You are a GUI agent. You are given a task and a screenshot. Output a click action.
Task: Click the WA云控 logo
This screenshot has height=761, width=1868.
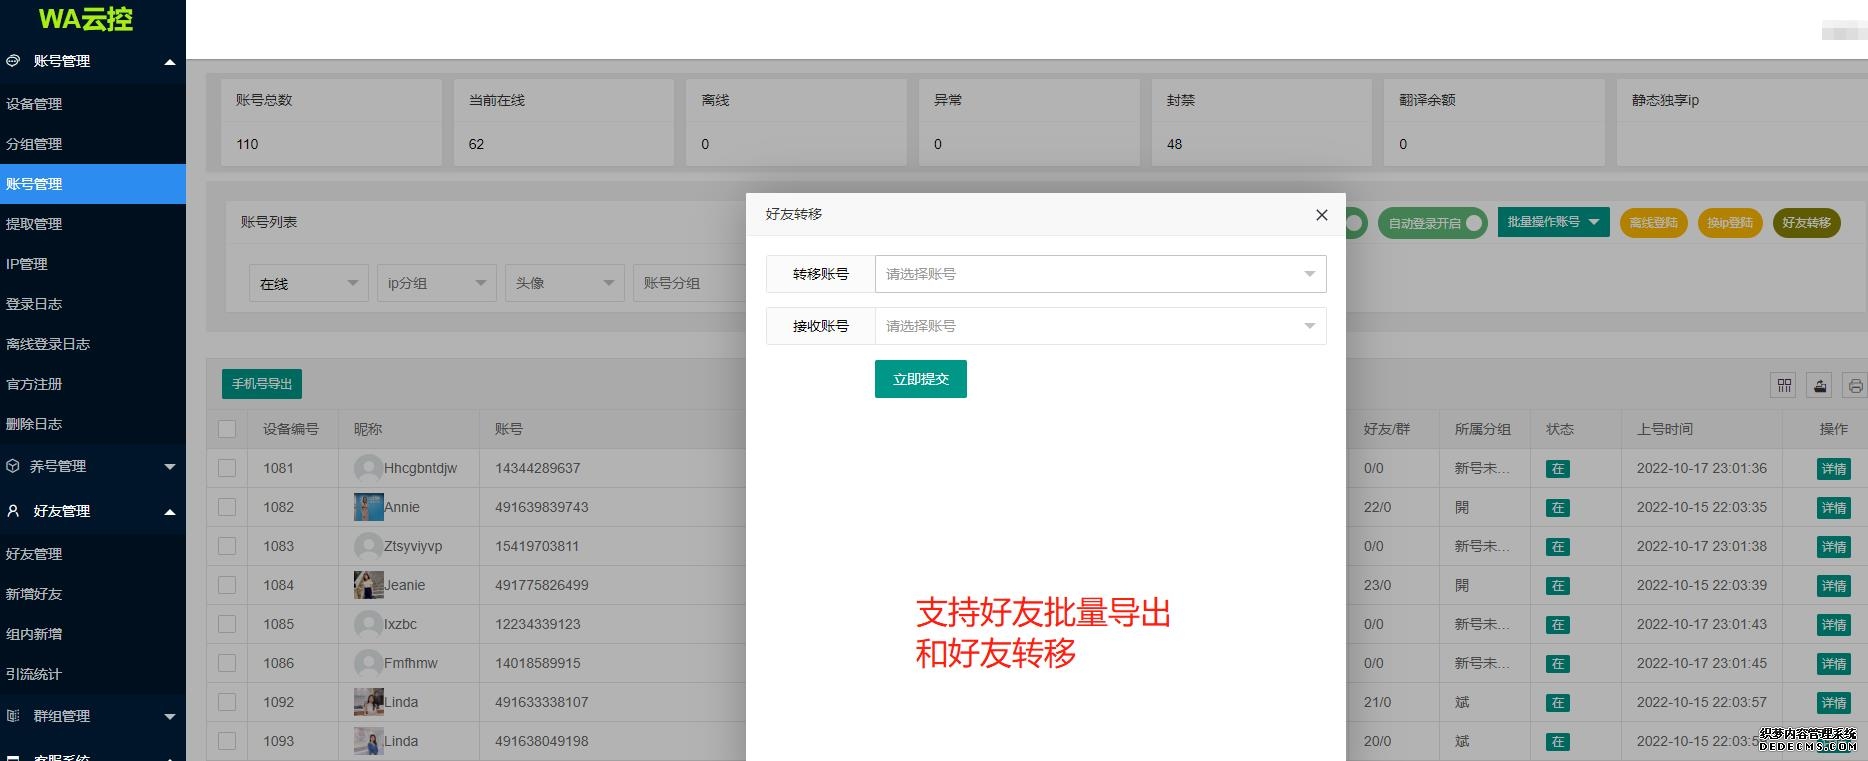[x=85, y=19]
